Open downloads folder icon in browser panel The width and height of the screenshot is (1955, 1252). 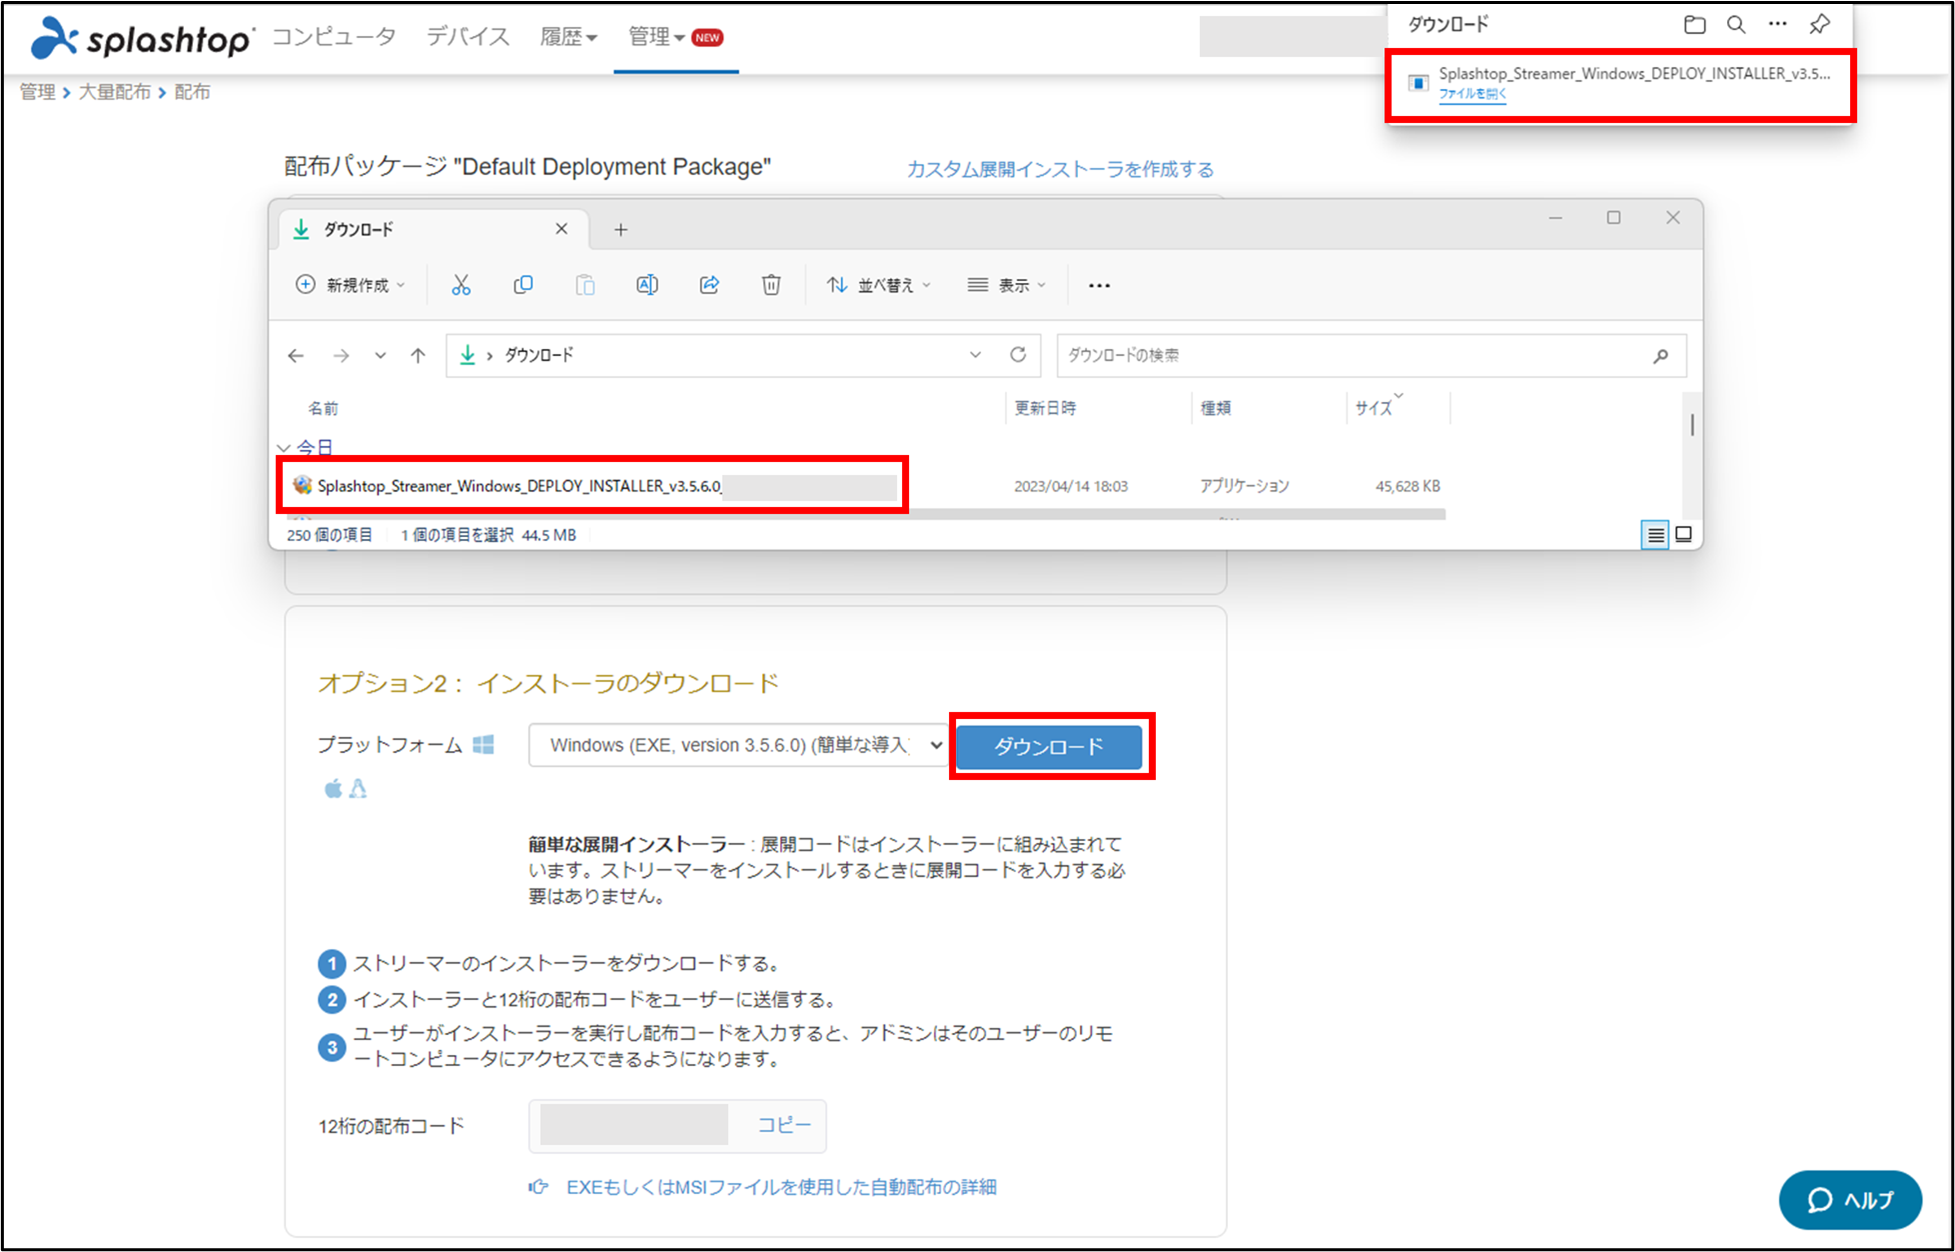(x=1694, y=25)
